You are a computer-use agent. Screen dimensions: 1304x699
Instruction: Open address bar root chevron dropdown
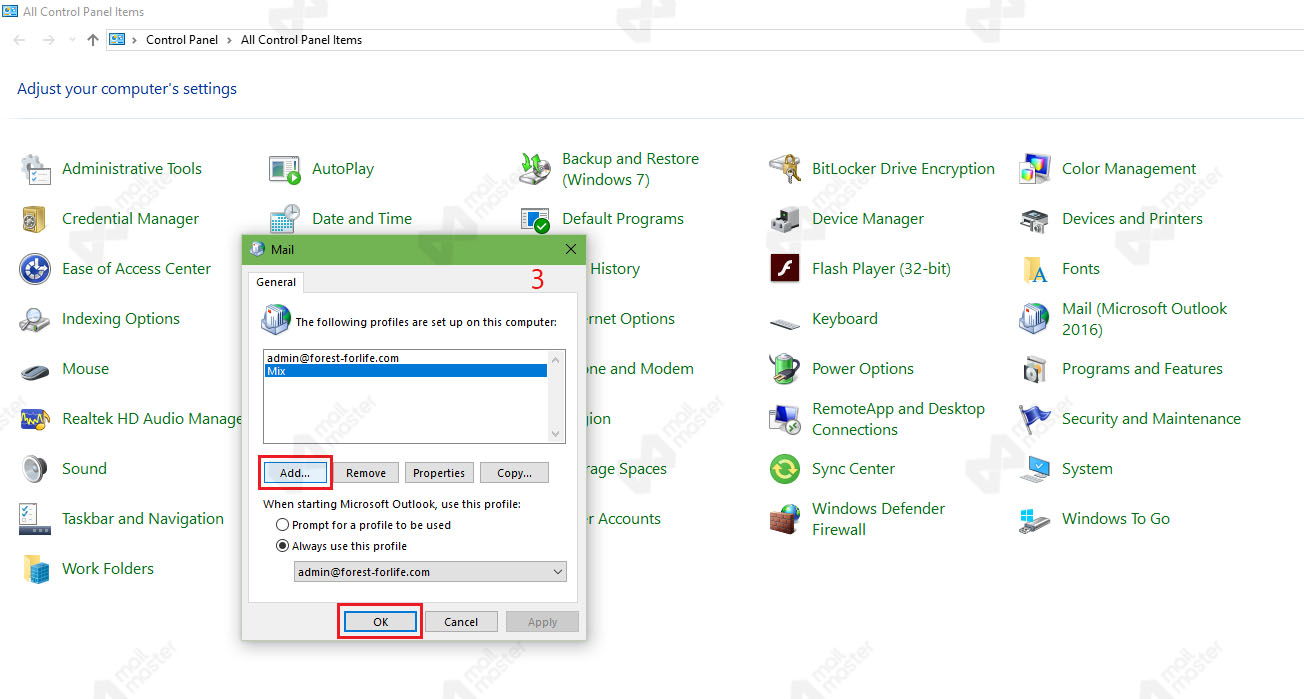134,40
